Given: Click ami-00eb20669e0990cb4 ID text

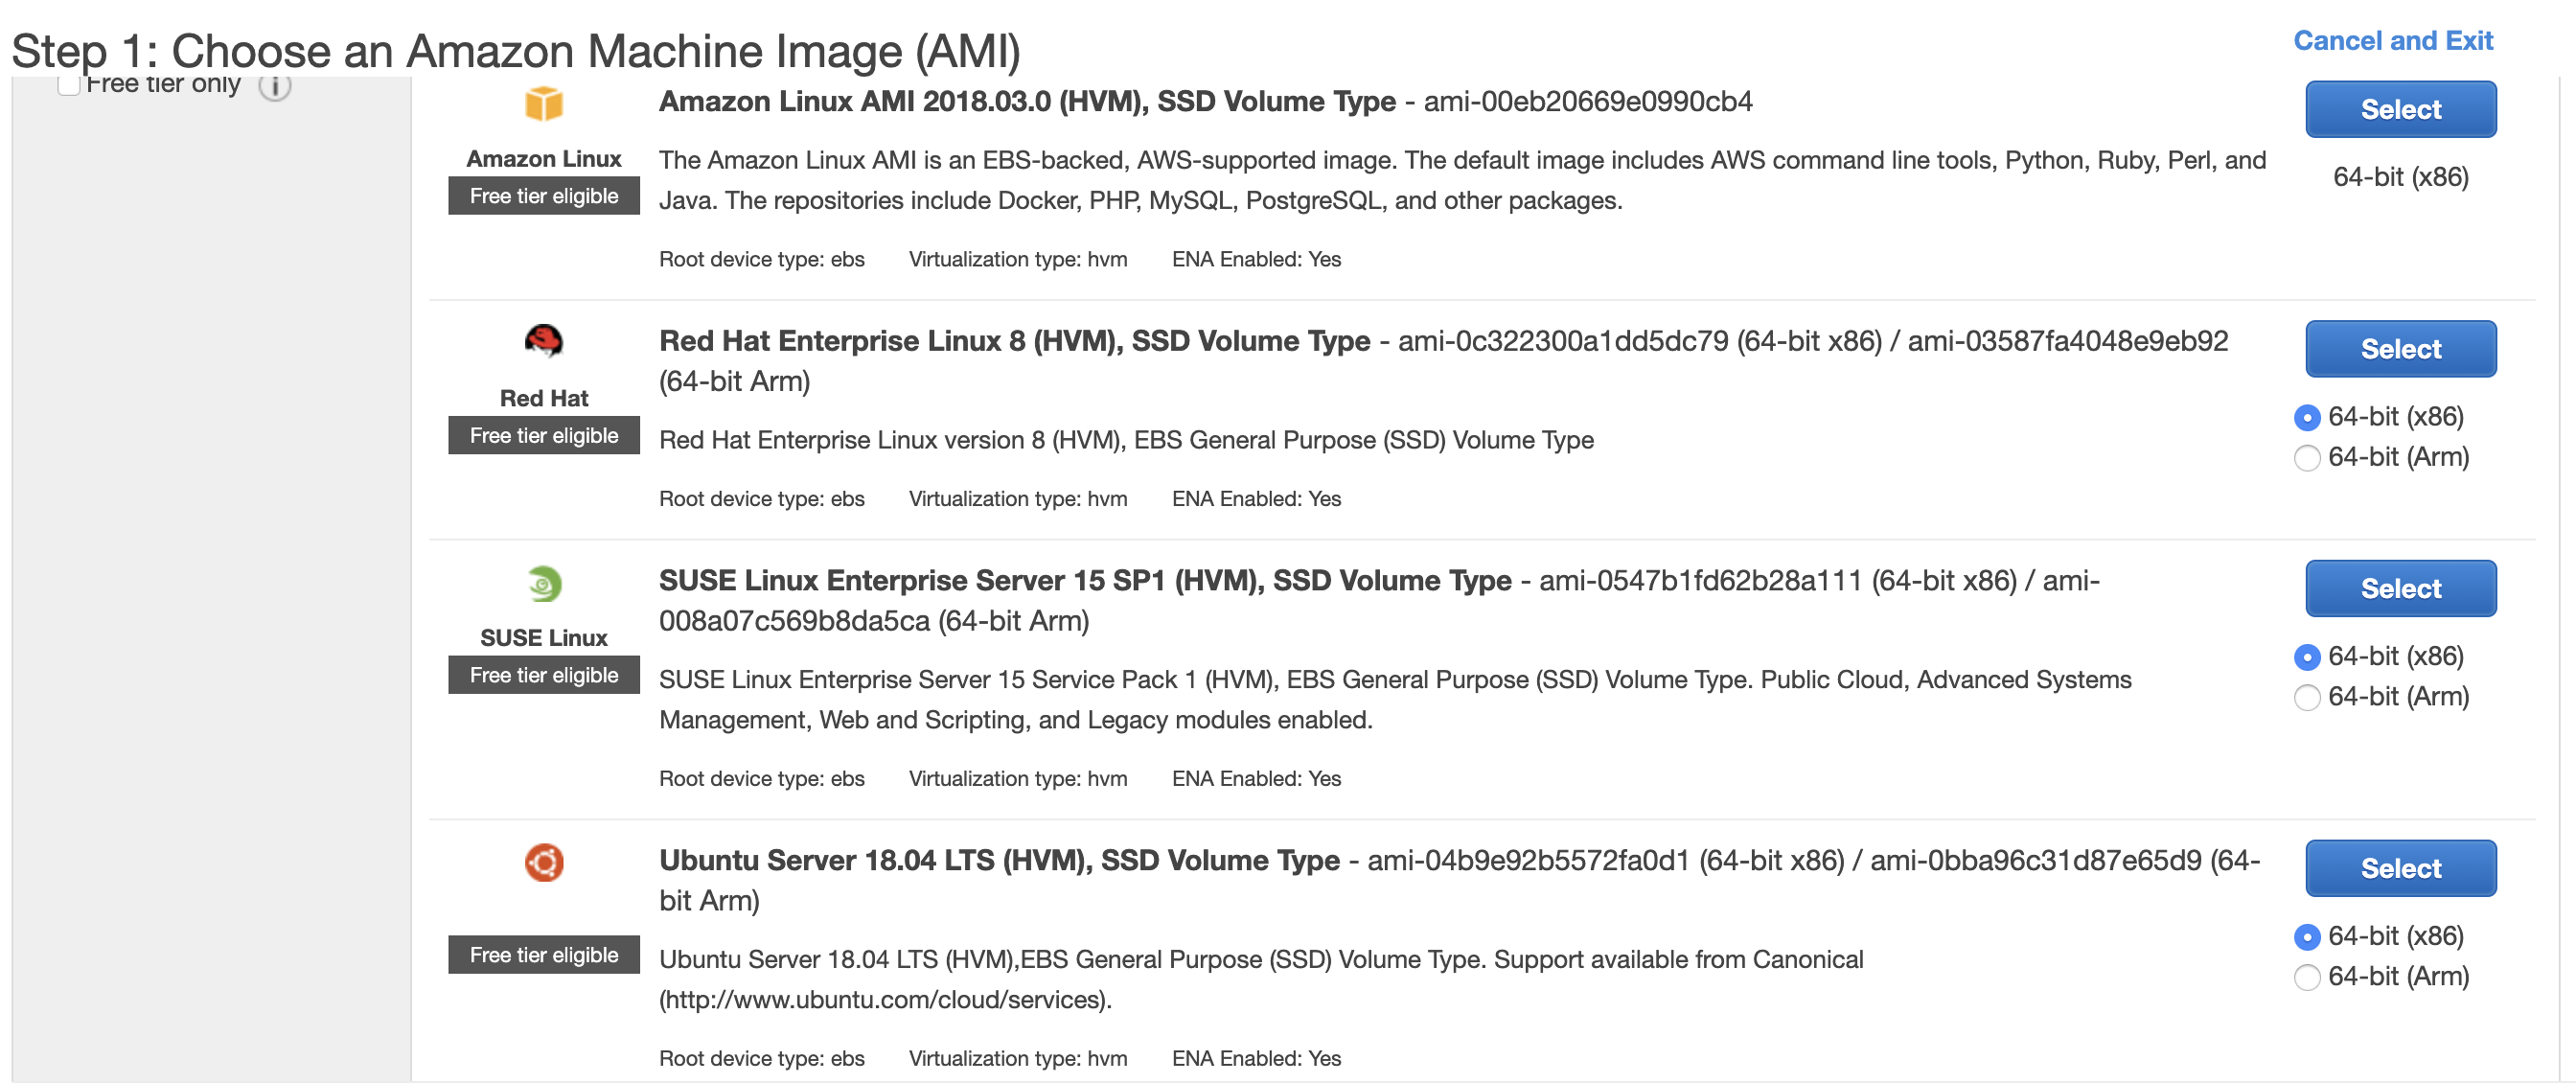Looking at the screenshot, I should coord(1588,101).
